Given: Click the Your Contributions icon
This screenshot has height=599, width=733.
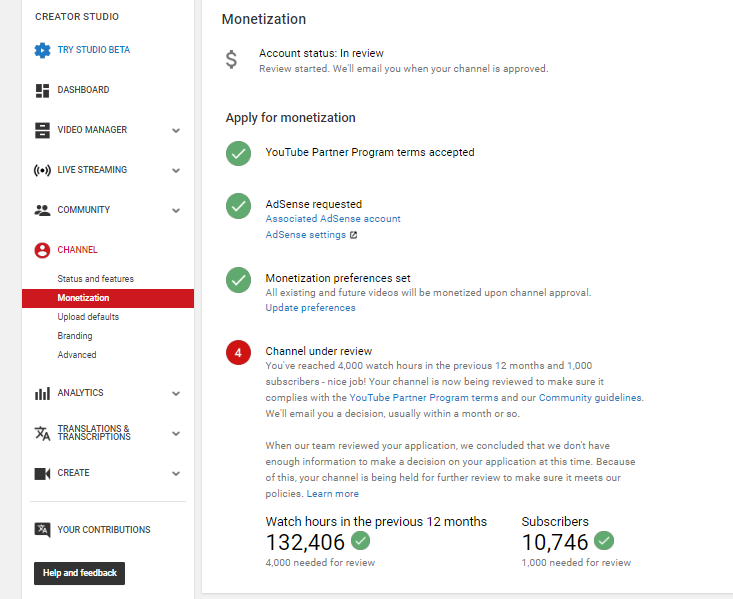Looking at the screenshot, I should click(42, 530).
